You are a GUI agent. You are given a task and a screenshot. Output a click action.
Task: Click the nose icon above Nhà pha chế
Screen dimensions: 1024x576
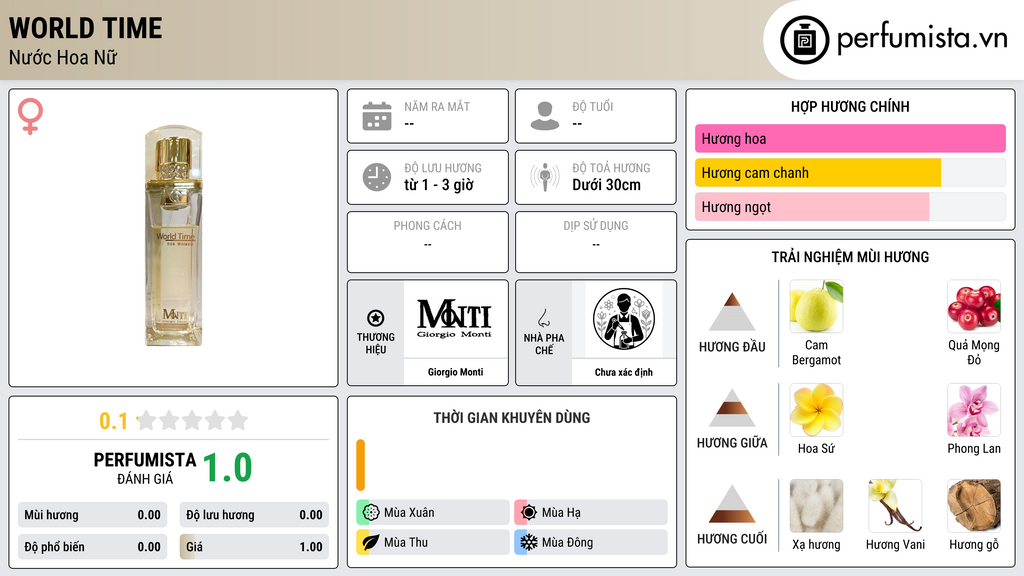click(543, 318)
